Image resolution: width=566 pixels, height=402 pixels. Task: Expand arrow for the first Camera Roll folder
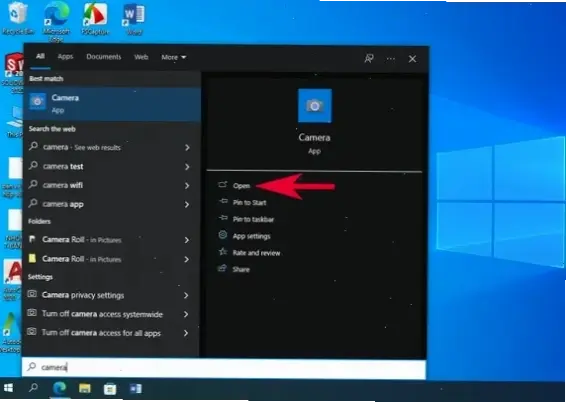click(x=187, y=240)
